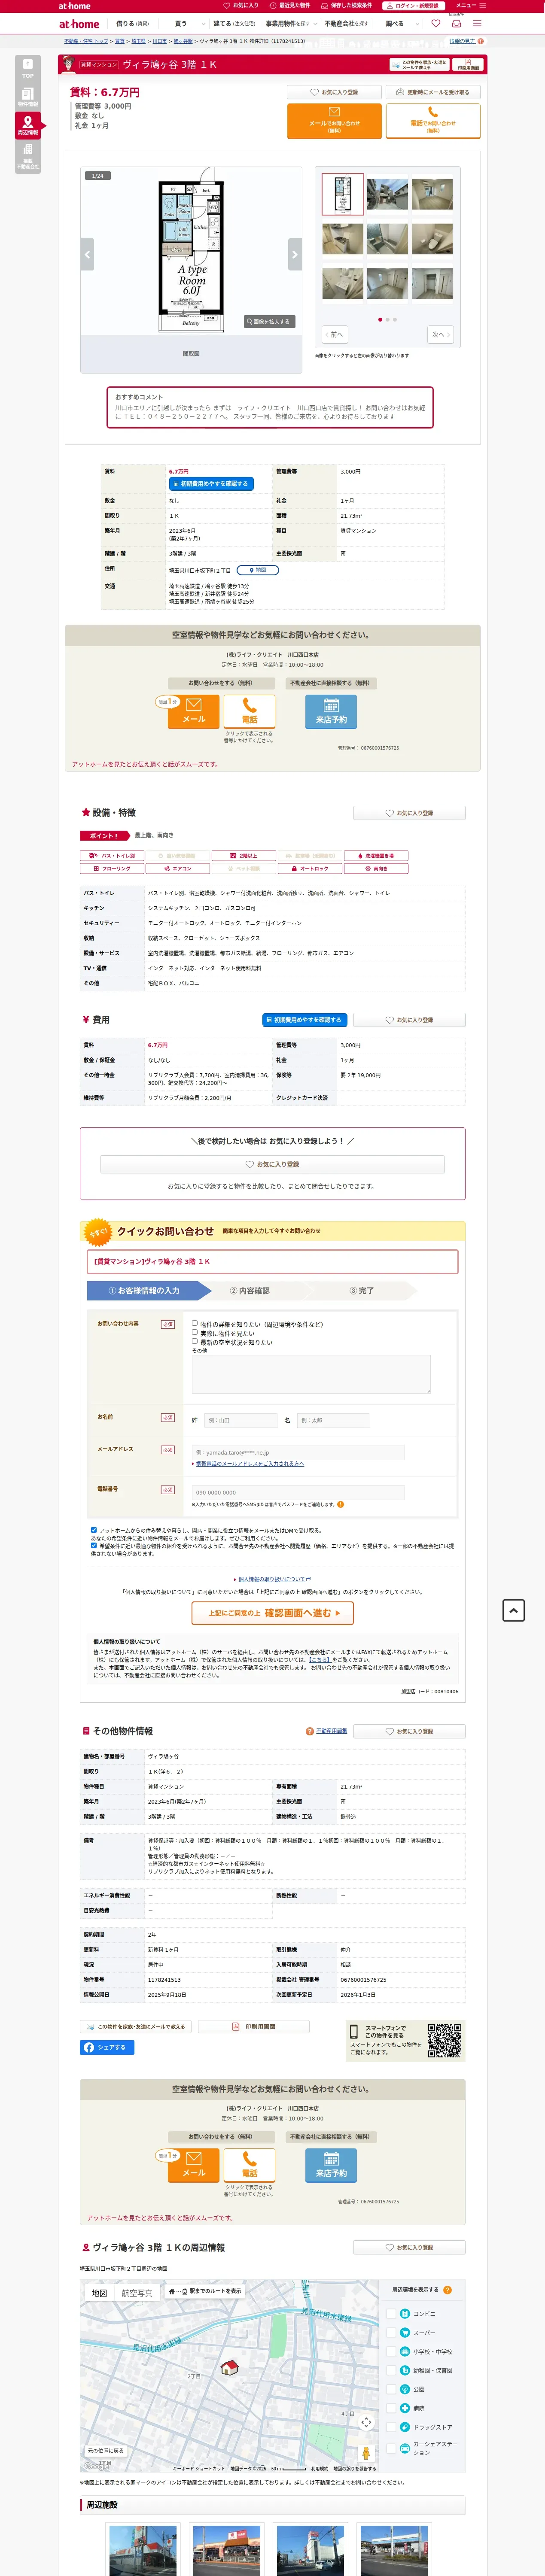Click 次へ in thumbnail gallery
The image size is (545, 2576).
441,334
